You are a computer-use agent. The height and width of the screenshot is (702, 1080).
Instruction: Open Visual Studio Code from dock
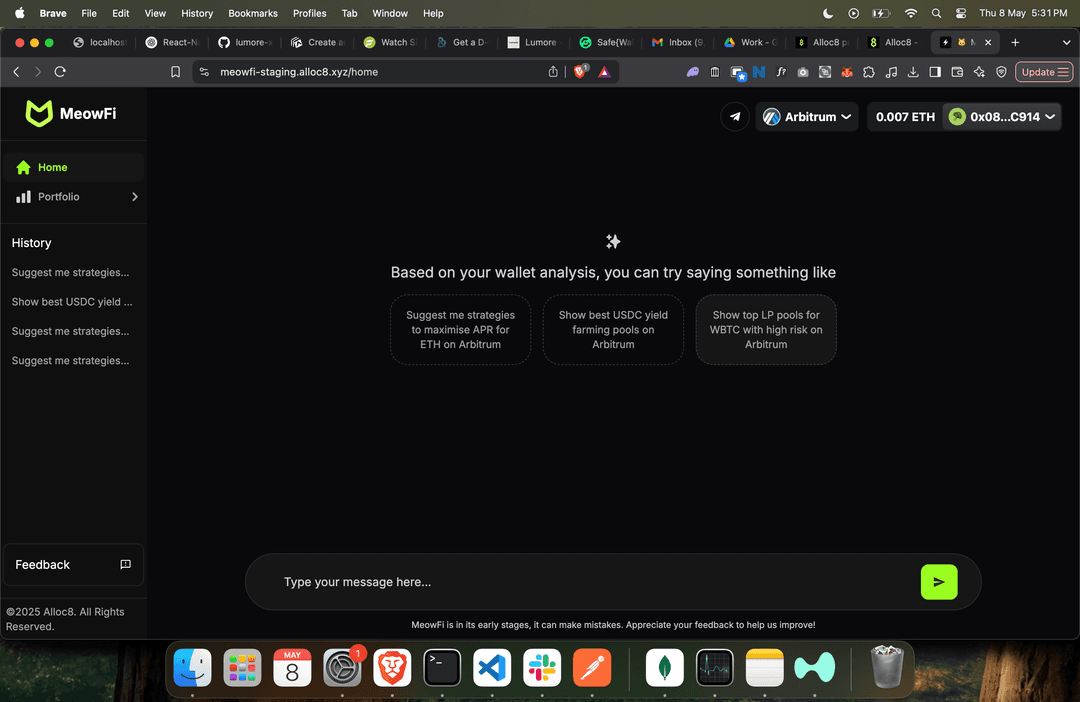[x=492, y=667]
